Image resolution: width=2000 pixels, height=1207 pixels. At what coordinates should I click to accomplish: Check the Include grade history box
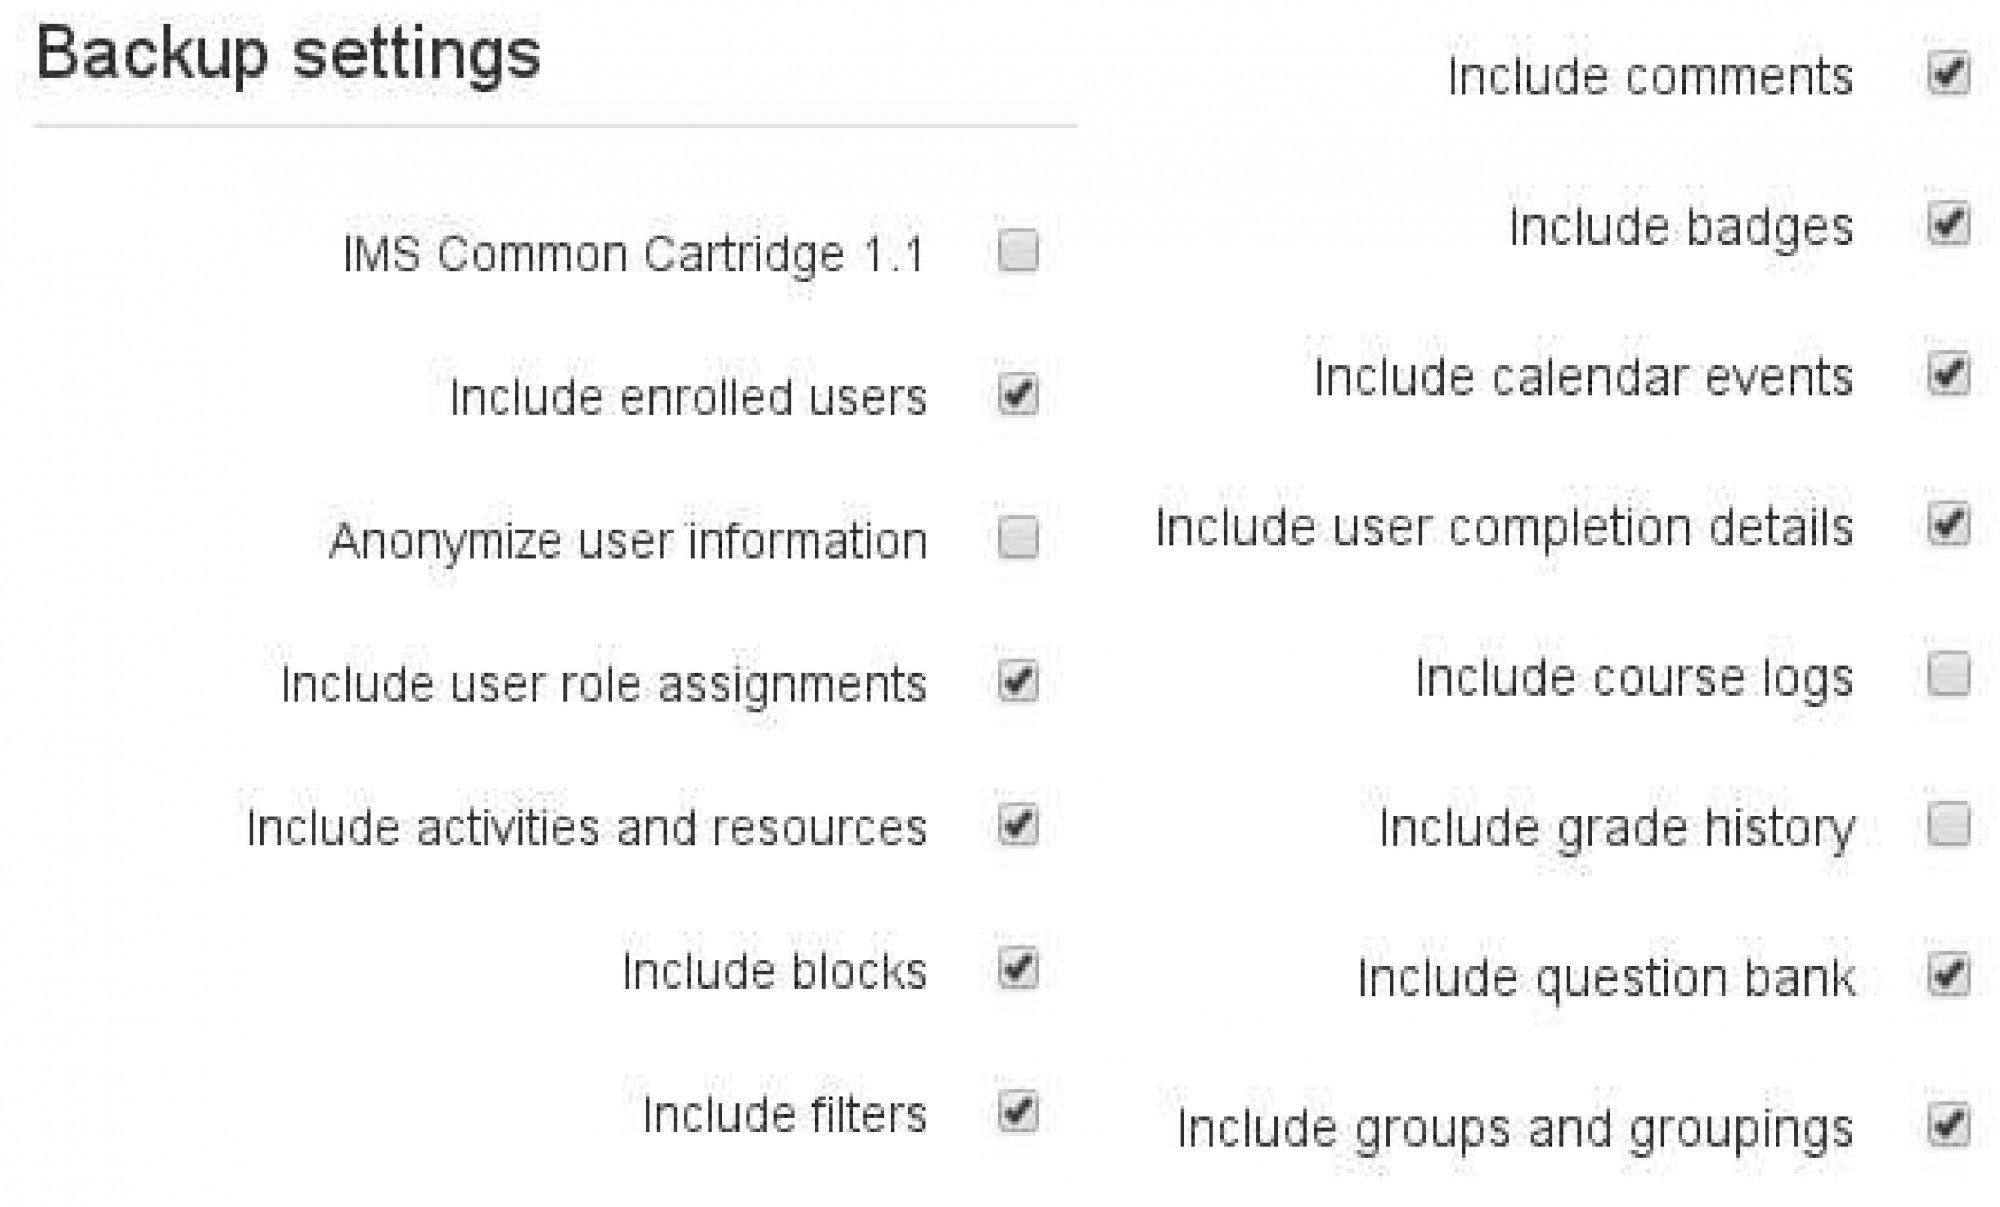pyautogui.click(x=1948, y=825)
